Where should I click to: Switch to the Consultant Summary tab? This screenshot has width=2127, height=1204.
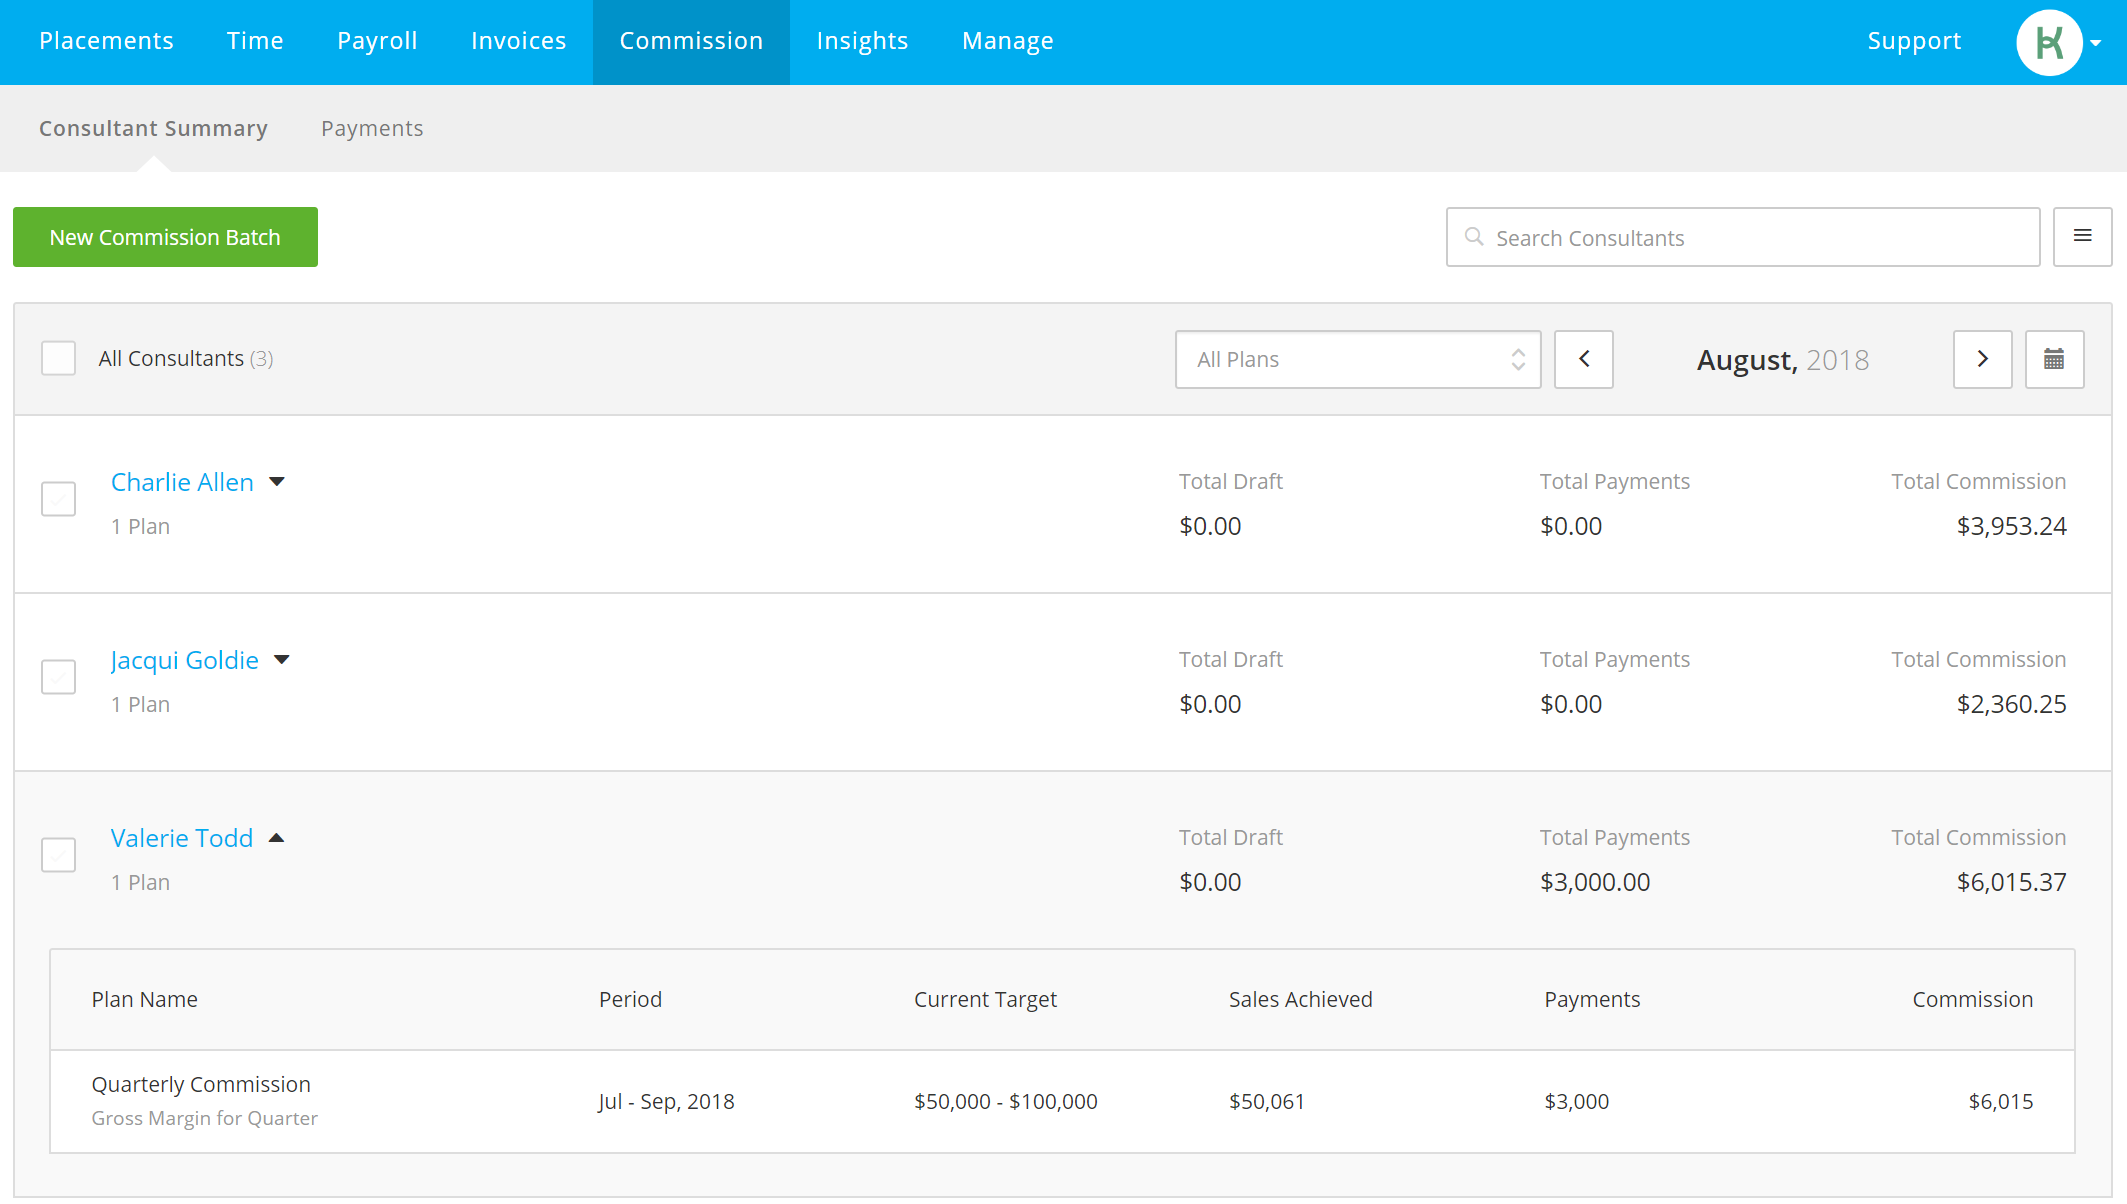click(x=153, y=128)
